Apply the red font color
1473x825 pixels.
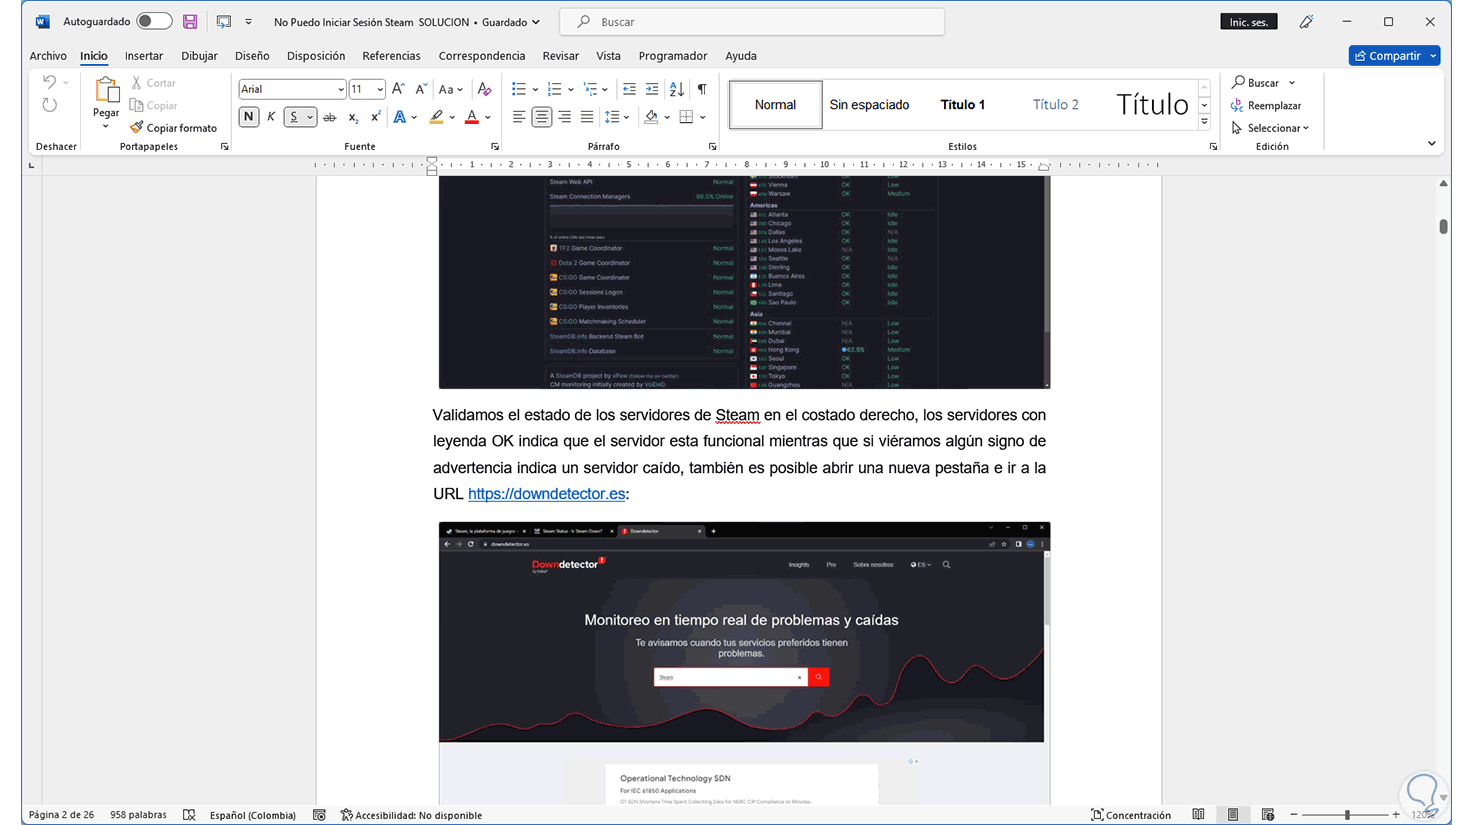tap(472, 117)
